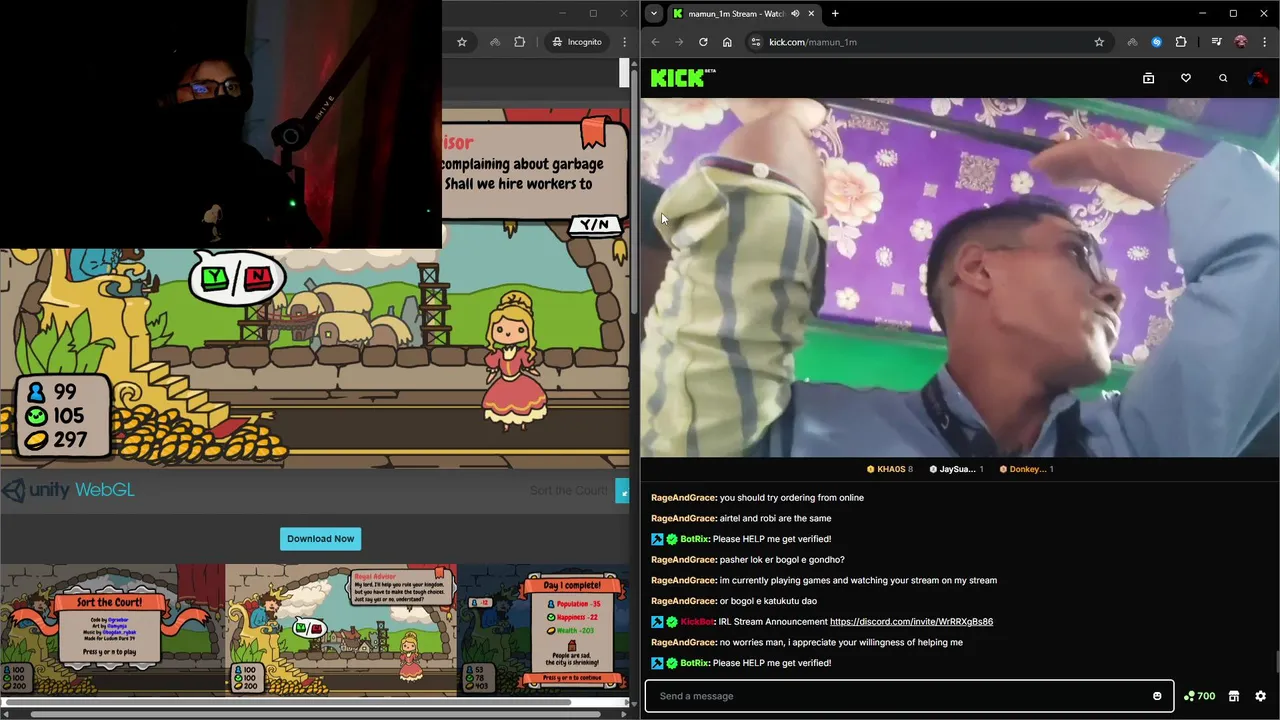Open the discord.com invite link in chat
Screen dimensions: 1280x720
911,622
